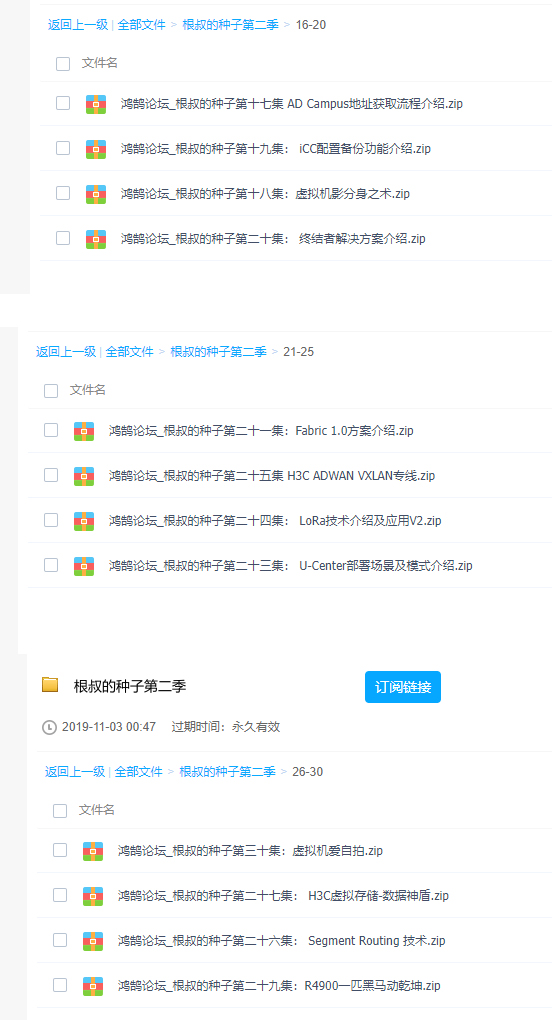Toggle select-all checkbox in 26-30 folder header

(60, 811)
